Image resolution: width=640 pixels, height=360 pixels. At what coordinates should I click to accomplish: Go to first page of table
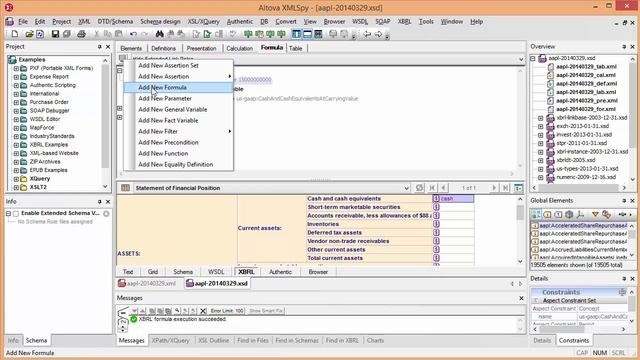[x=432, y=188]
